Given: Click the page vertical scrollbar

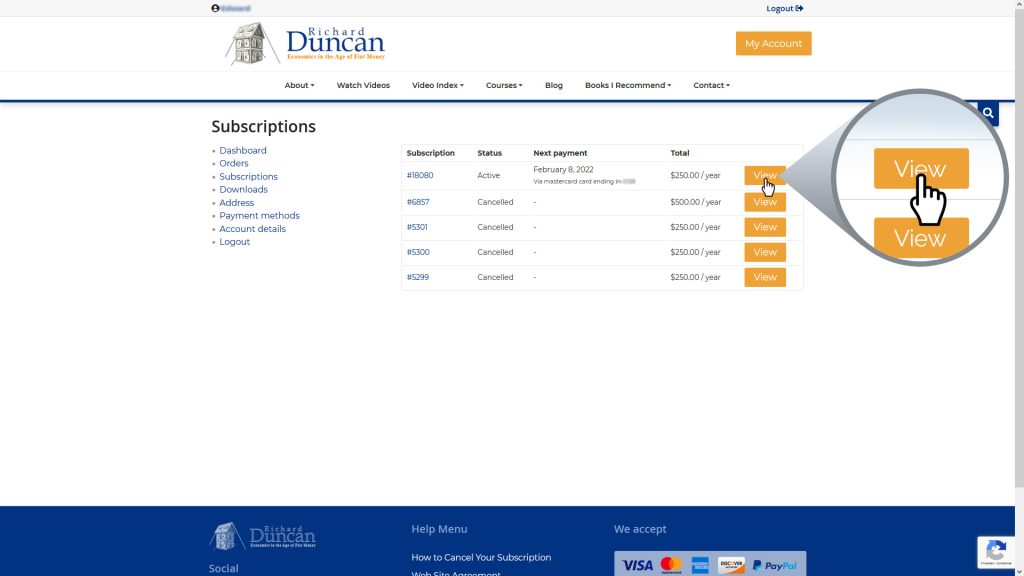Looking at the screenshot, I should [1019, 248].
